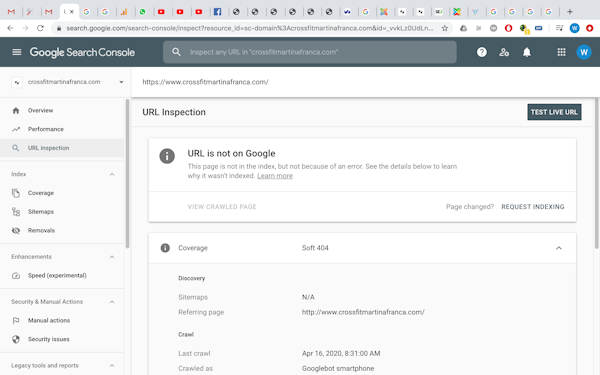Close the active Search Console tab
The image size is (600, 375).
pyautogui.click(x=72, y=12)
